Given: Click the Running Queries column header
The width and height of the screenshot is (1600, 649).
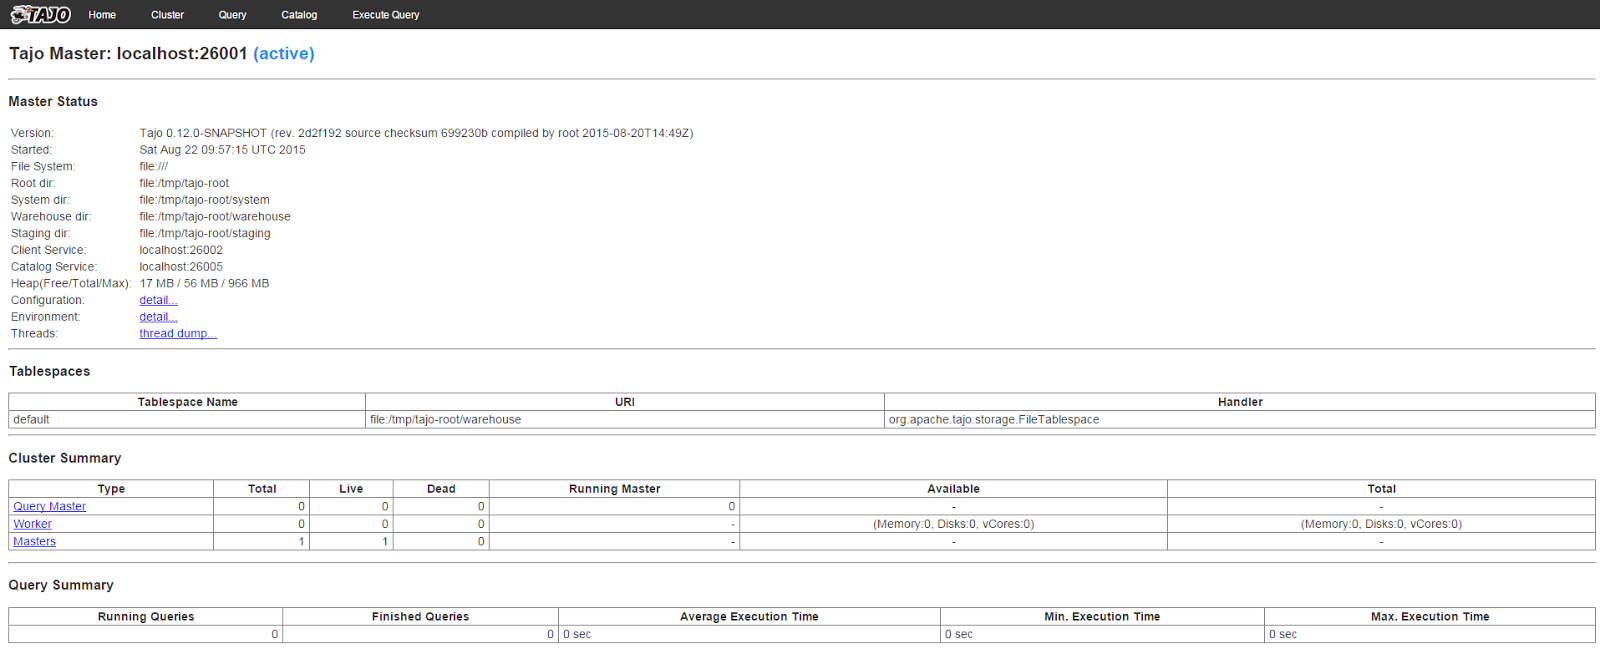Looking at the screenshot, I should coord(146,617).
